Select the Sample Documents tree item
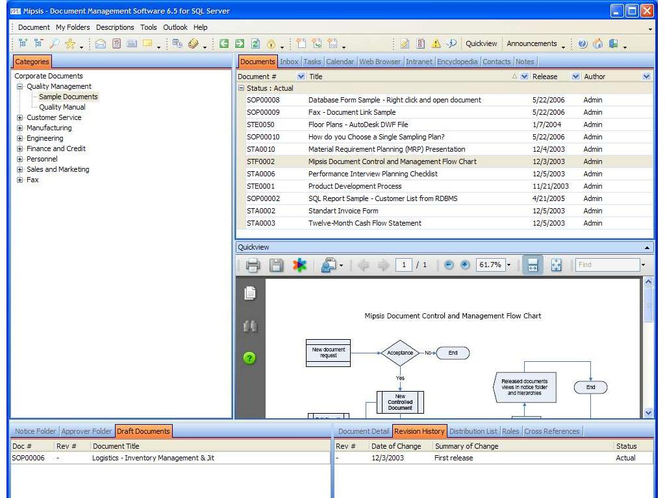Viewport: 665px width, 498px height. 68,97
